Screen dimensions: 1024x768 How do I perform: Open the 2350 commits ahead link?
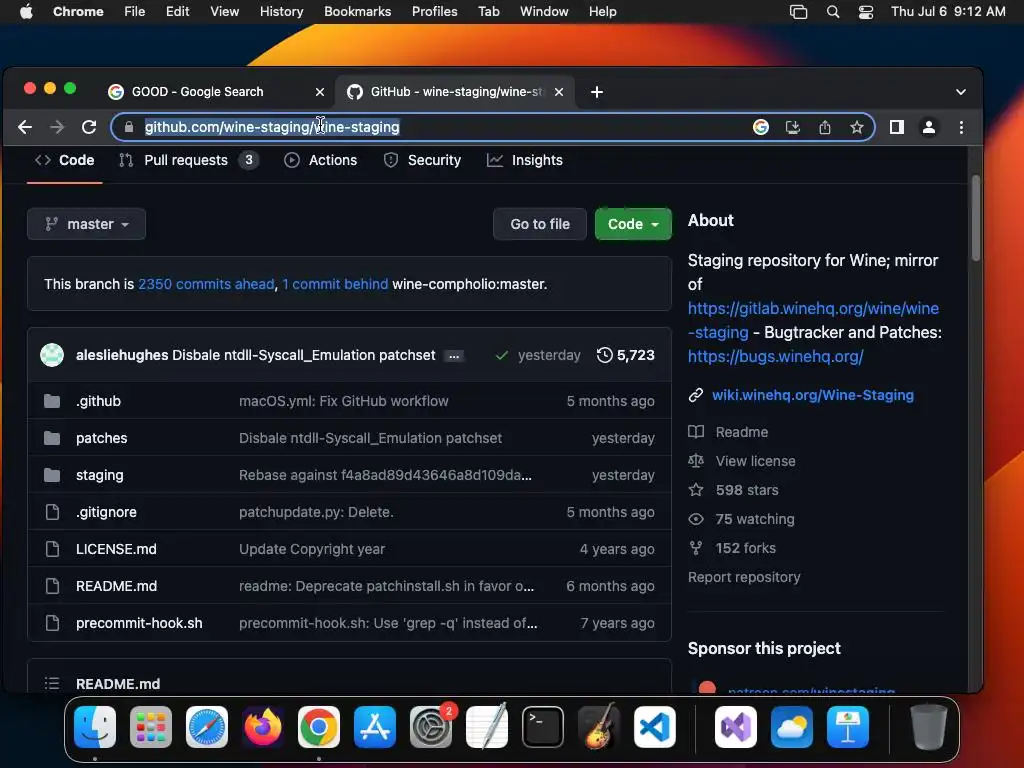[x=206, y=284]
